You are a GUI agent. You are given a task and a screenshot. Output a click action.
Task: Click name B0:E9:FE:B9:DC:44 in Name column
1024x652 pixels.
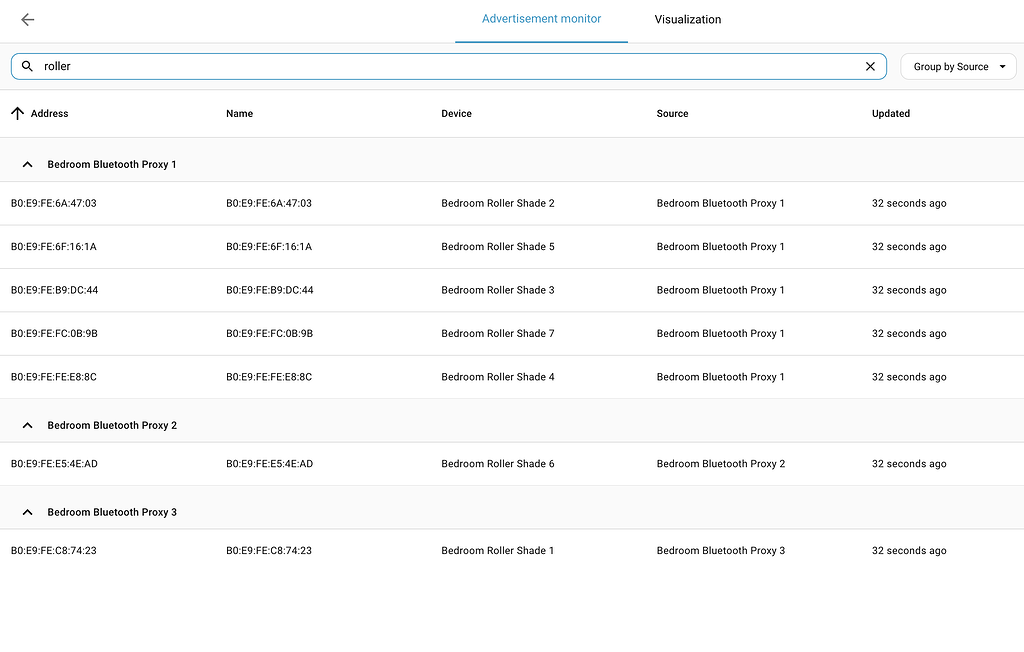click(x=270, y=290)
